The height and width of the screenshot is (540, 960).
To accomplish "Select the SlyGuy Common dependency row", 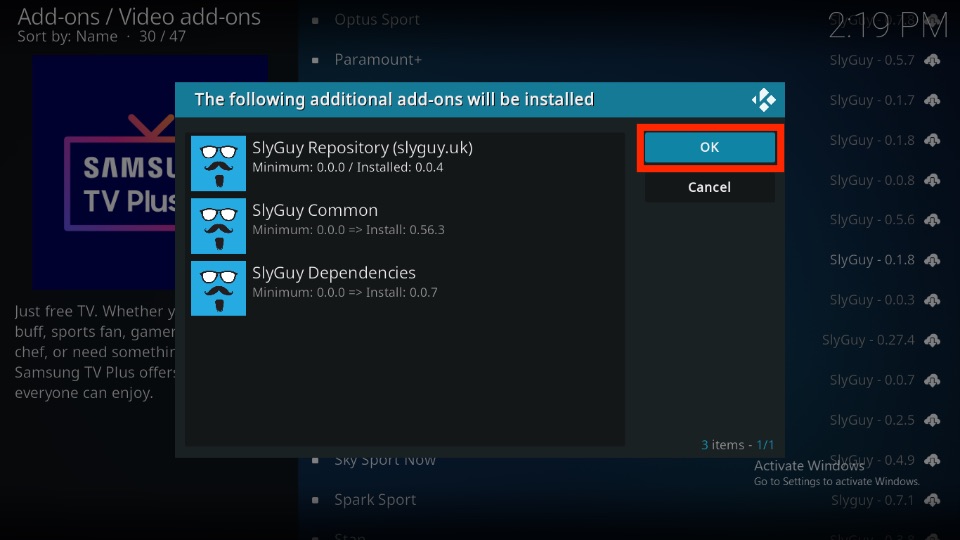I will [x=405, y=226].
